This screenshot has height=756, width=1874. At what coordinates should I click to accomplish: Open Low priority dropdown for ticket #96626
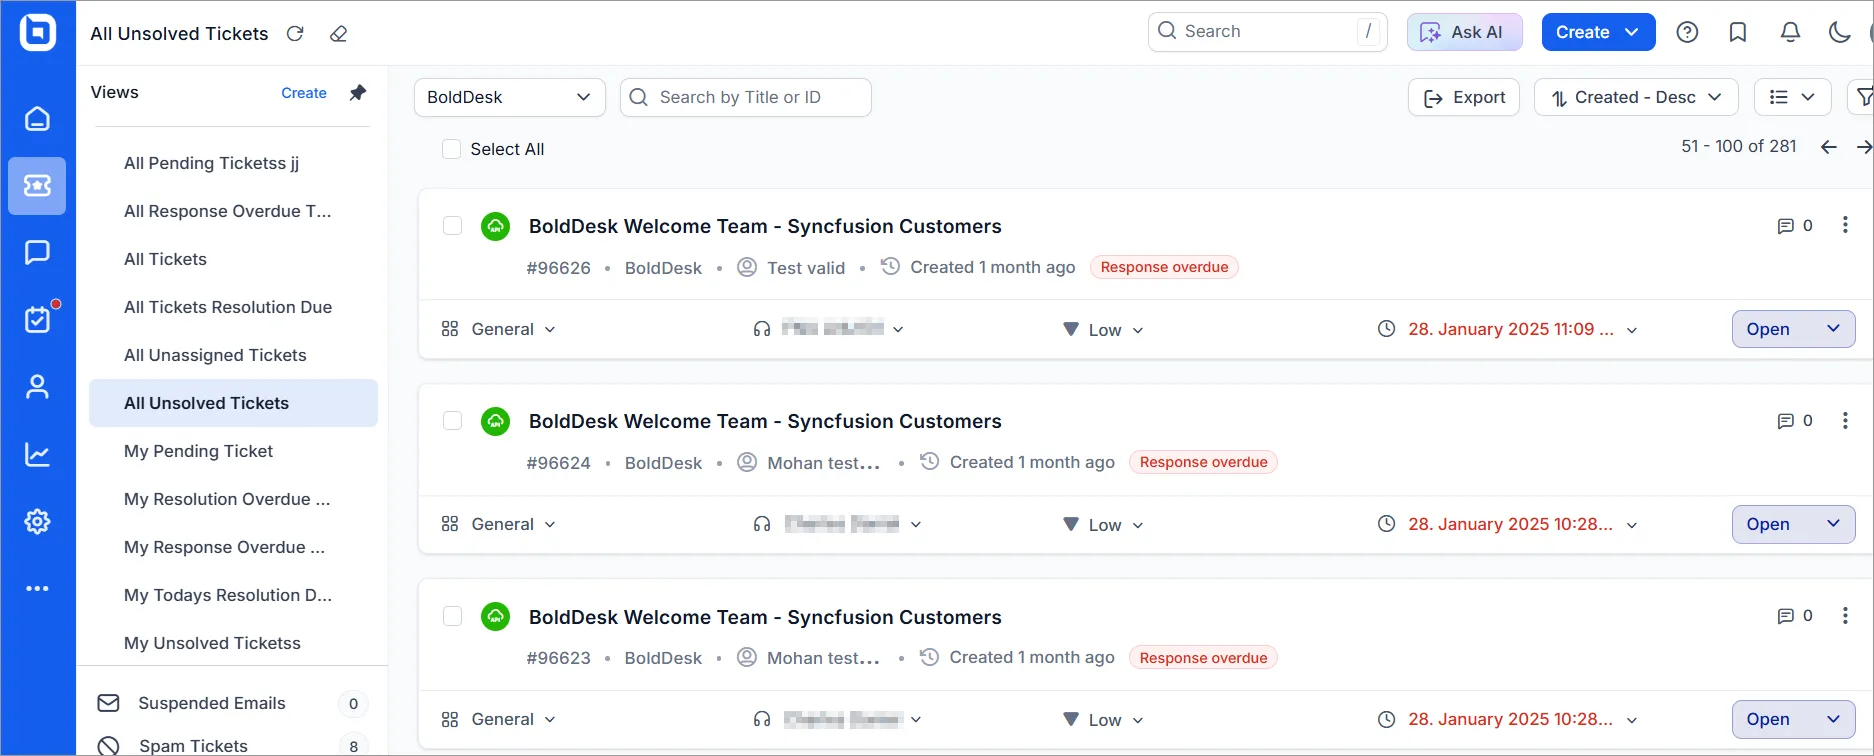pos(1104,330)
